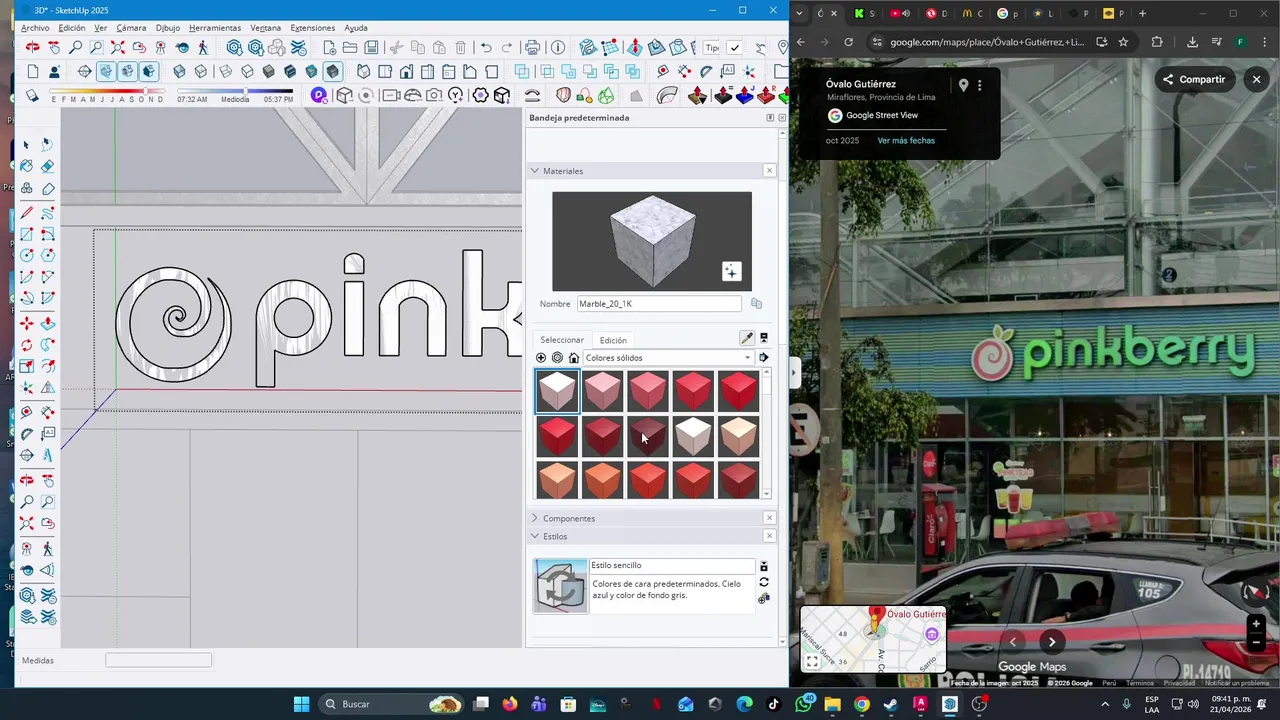Toggle Wireframe face style cube

pos(224,72)
